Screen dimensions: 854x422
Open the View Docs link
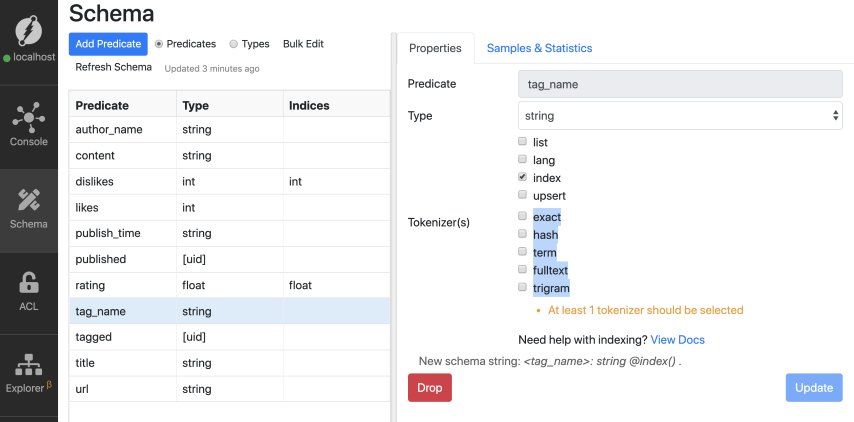coord(677,340)
